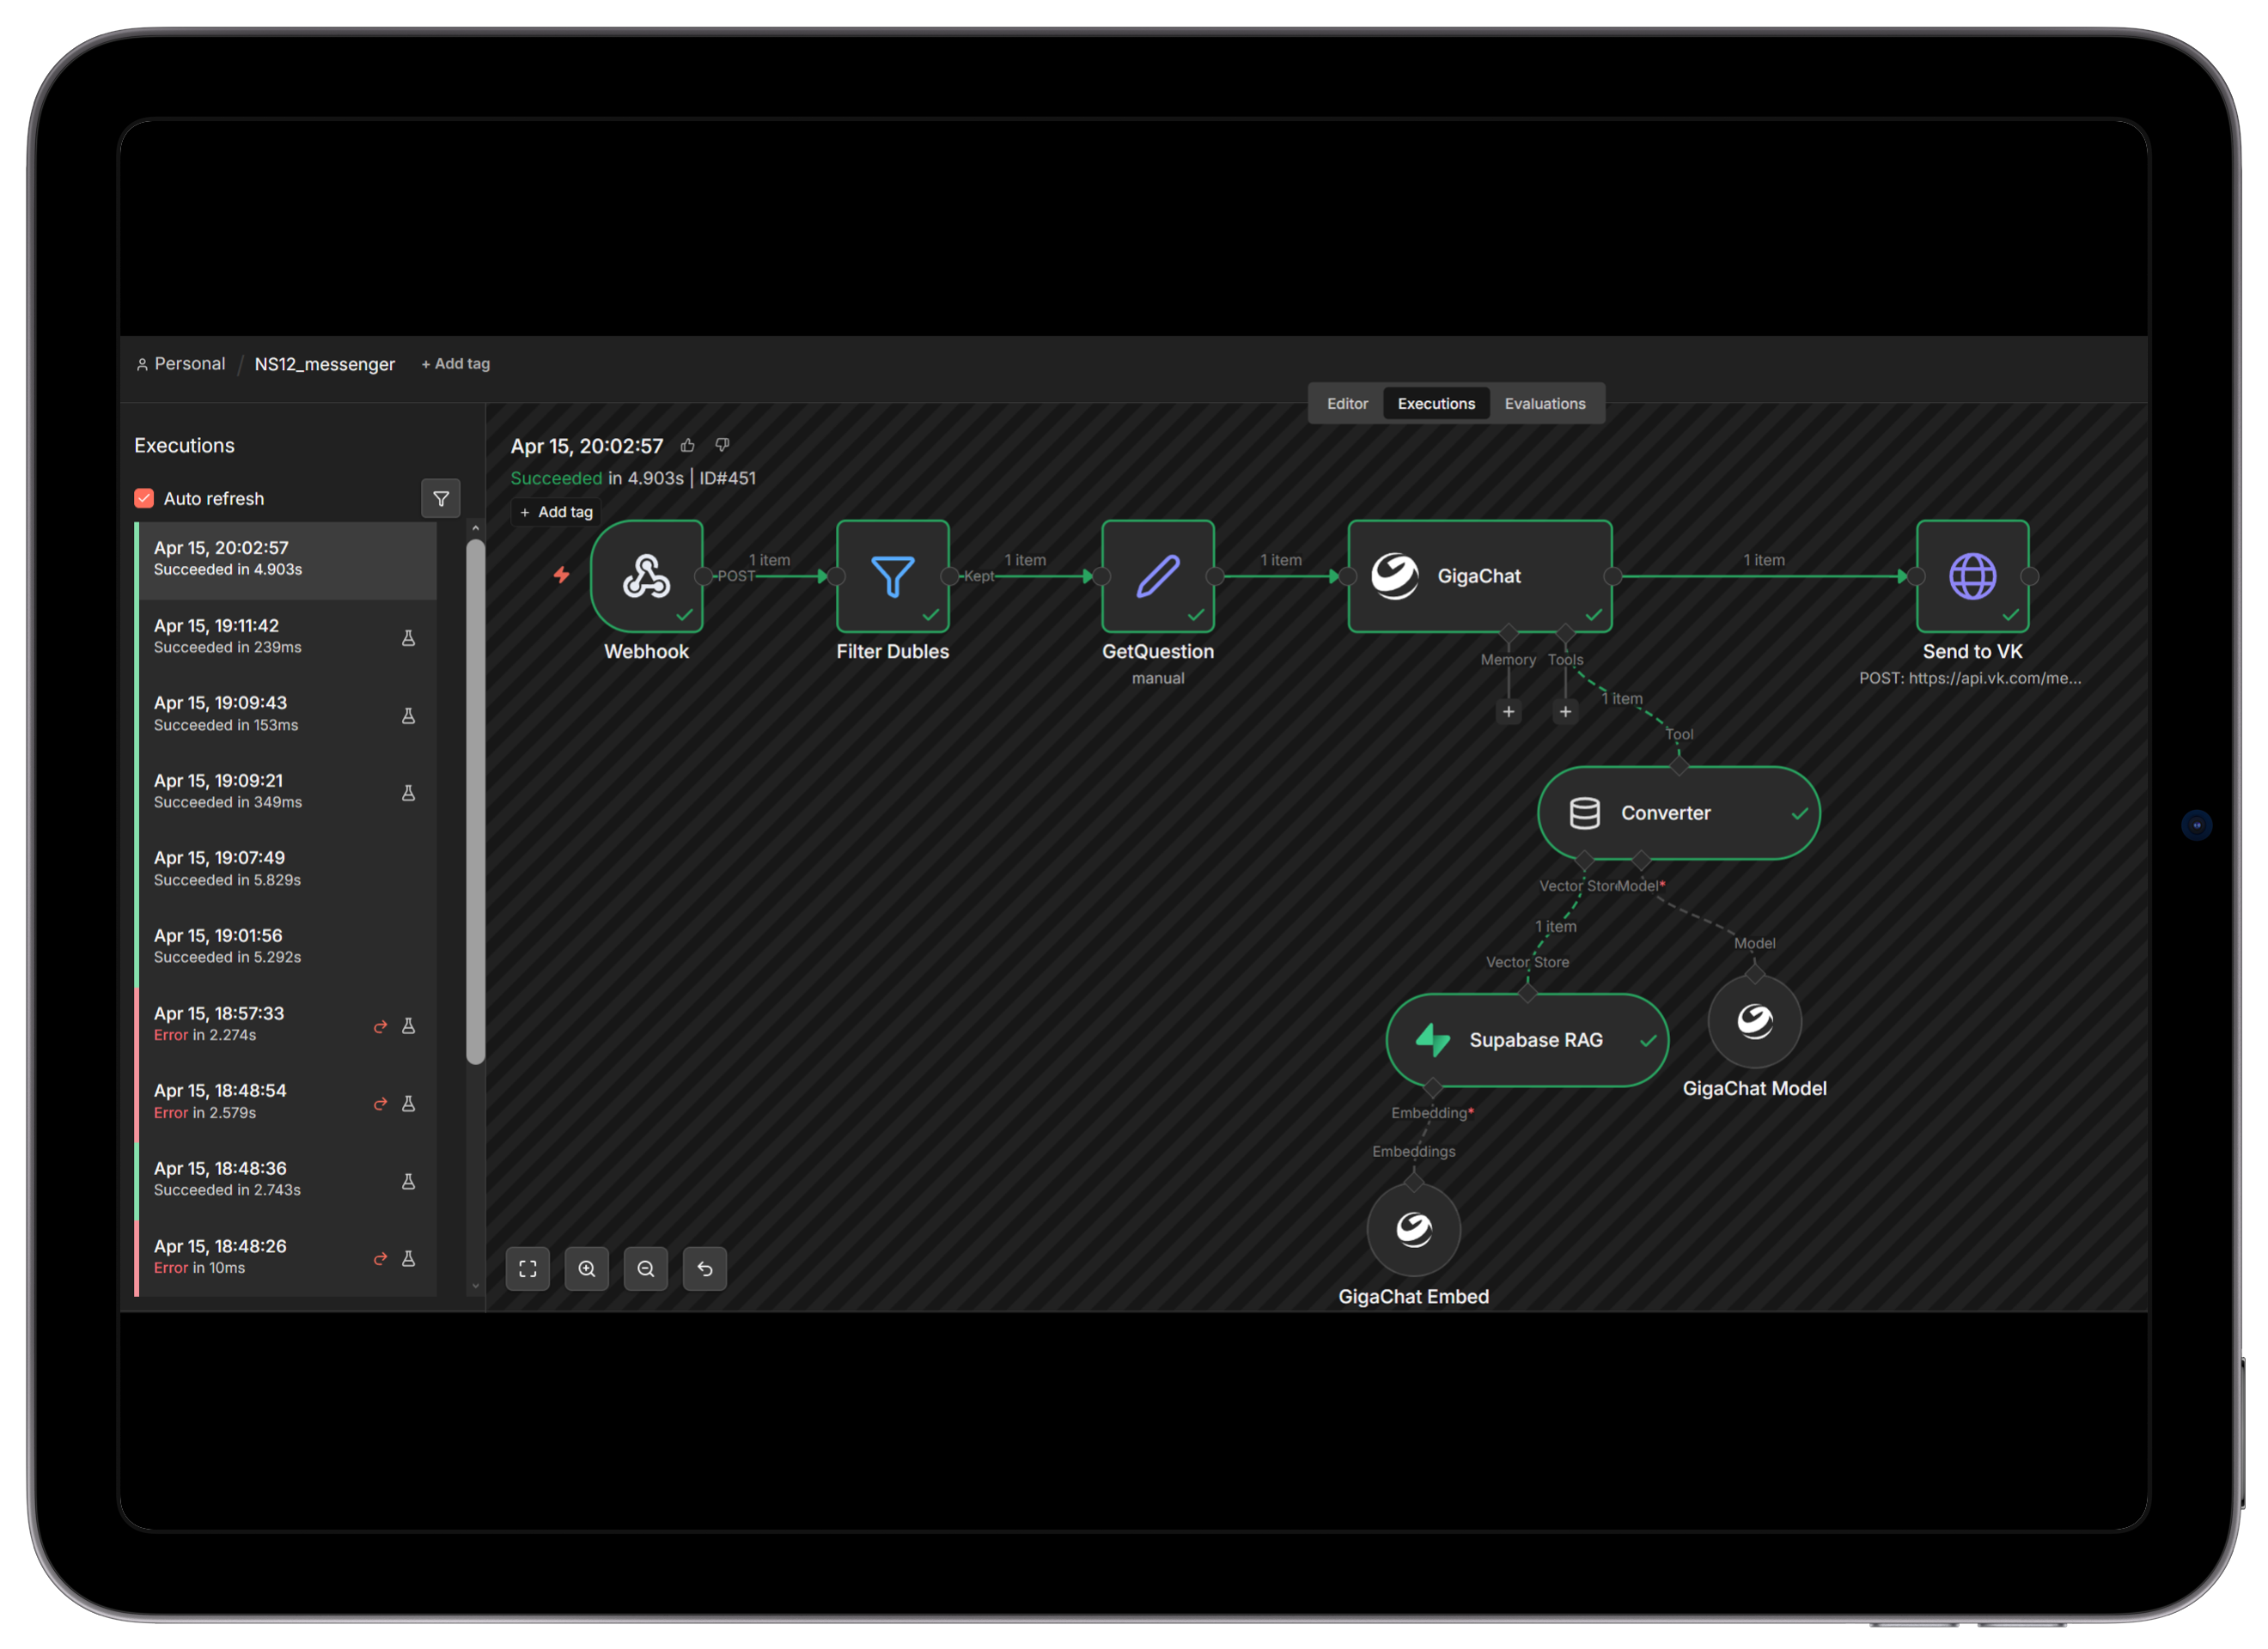This screenshot has height=1649, width=2268.
Task: Reset the canvas zoom
Action: (705, 1268)
